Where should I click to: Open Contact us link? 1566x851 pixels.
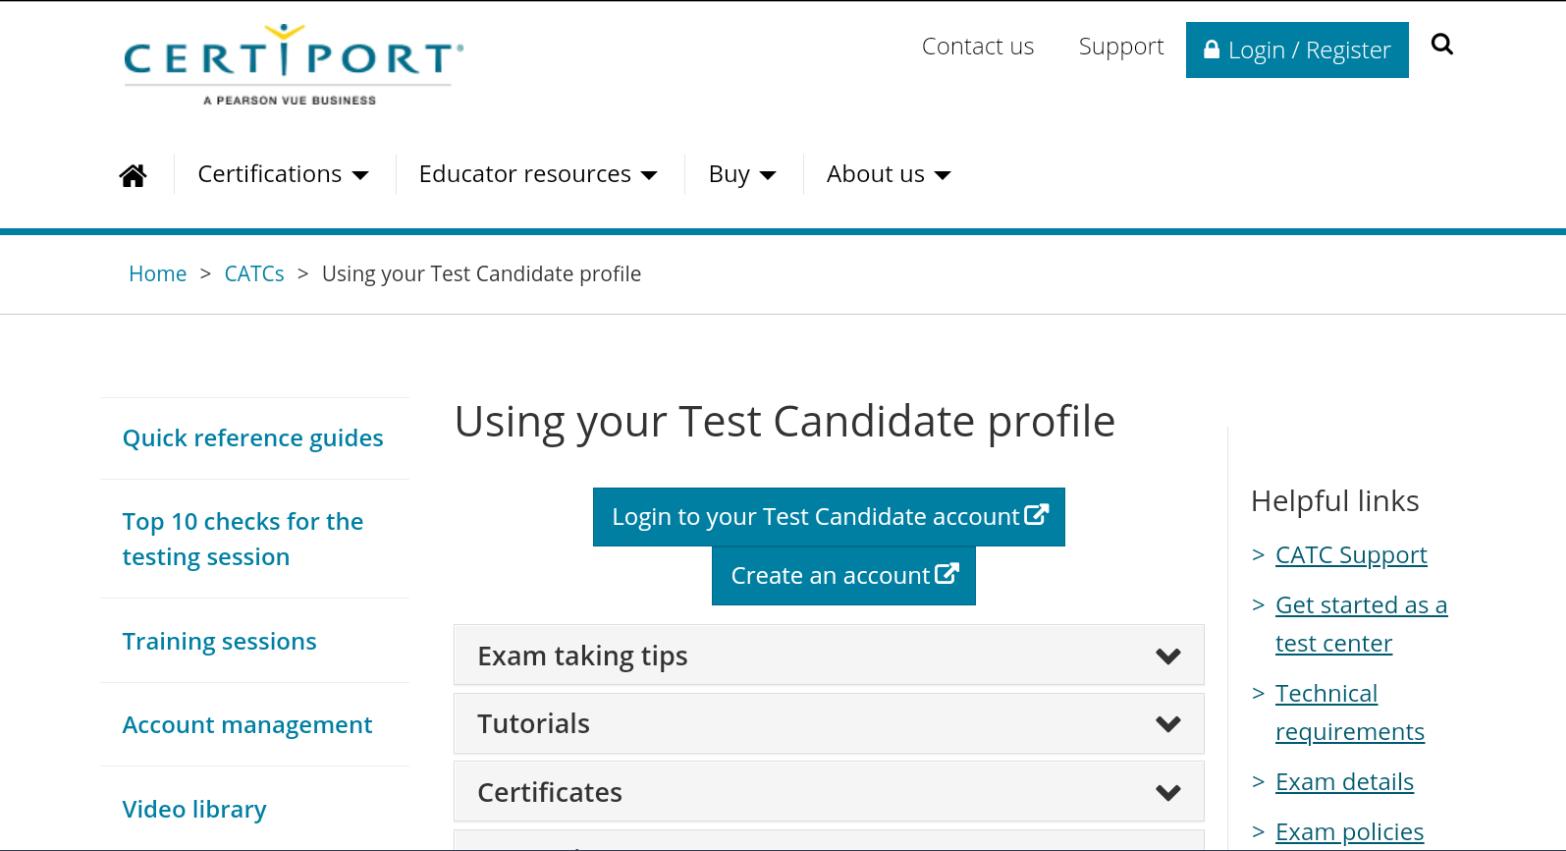point(978,46)
